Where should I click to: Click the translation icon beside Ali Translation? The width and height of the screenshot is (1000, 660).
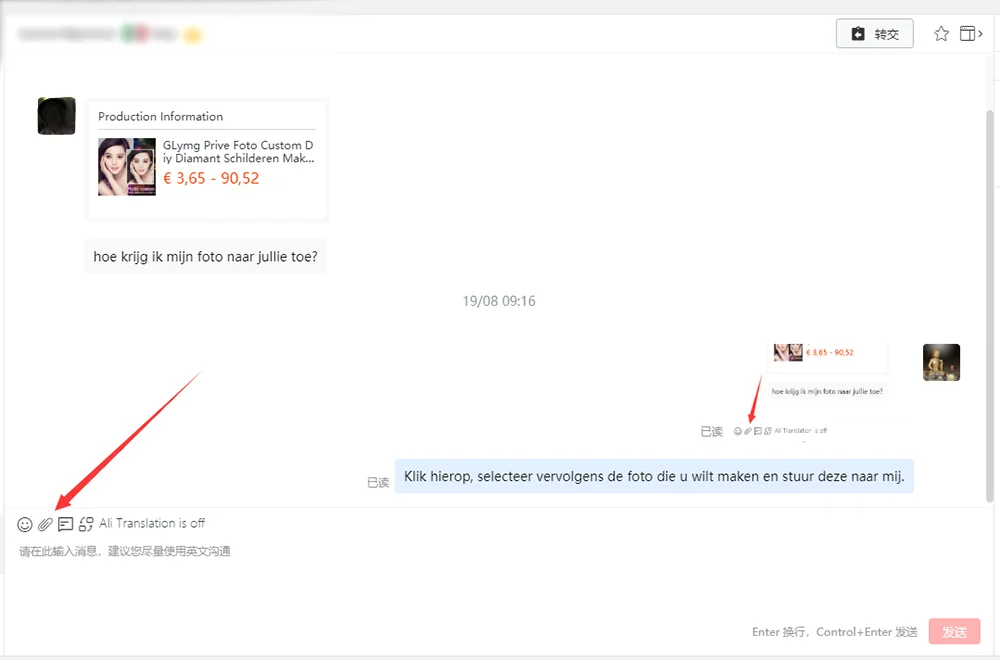point(86,524)
